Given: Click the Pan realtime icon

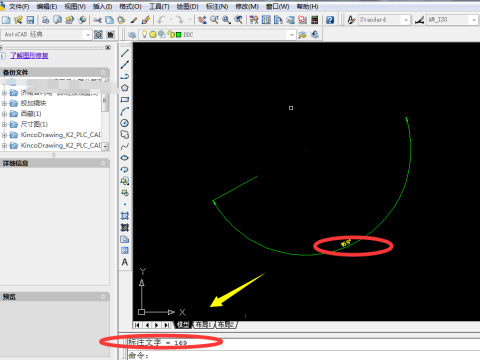Looking at the screenshot, I should coord(202,20).
